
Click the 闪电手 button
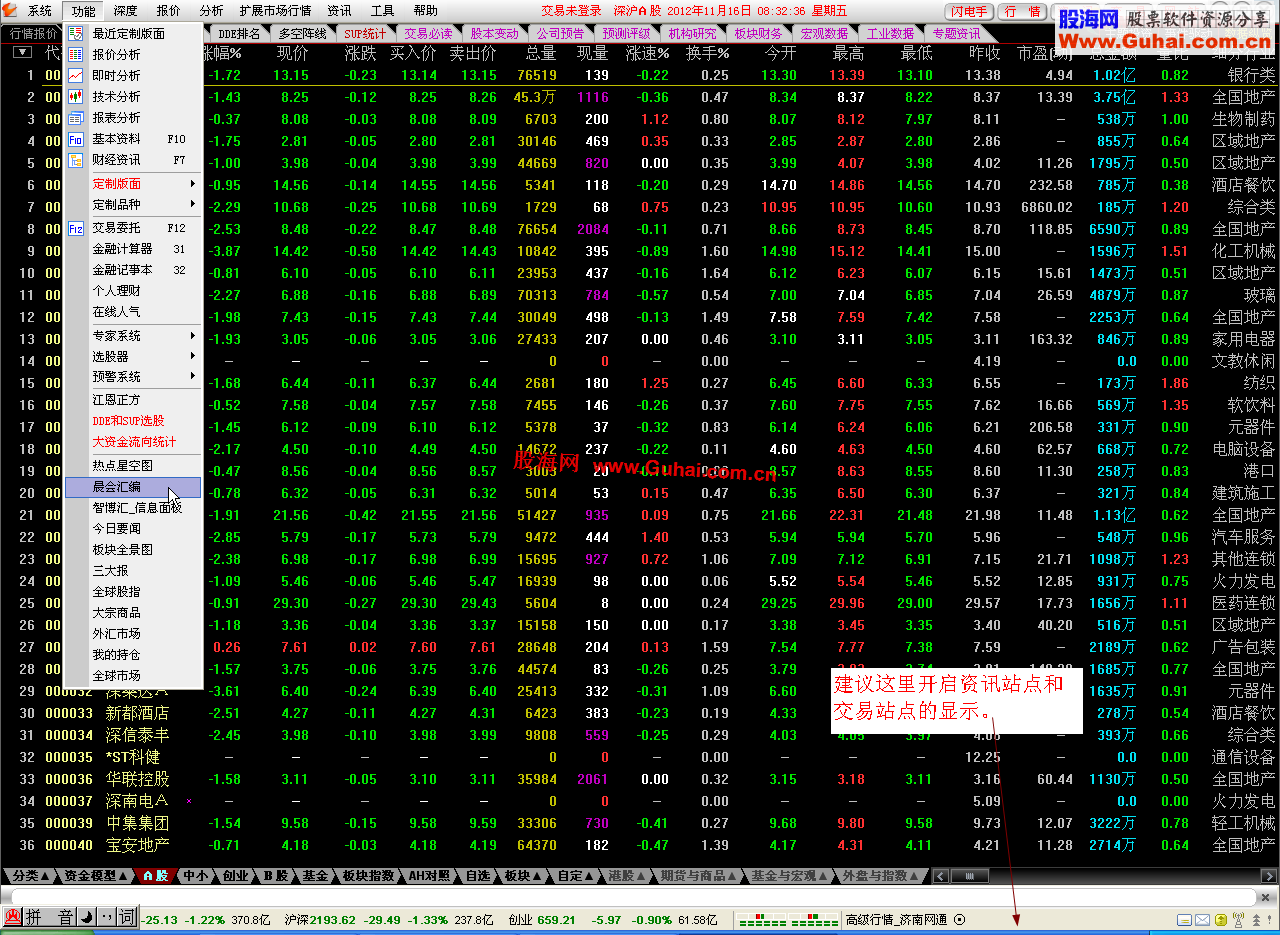969,11
